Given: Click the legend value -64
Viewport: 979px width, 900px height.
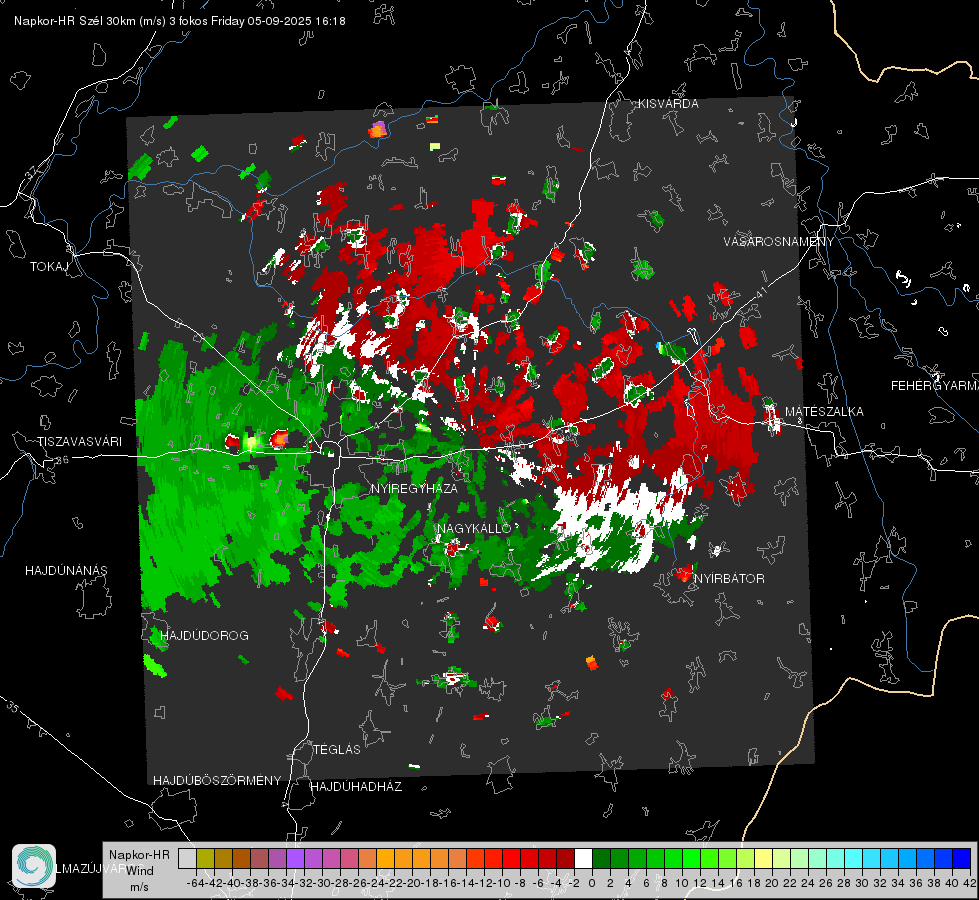Looking at the screenshot, I should pyautogui.click(x=195, y=883).
